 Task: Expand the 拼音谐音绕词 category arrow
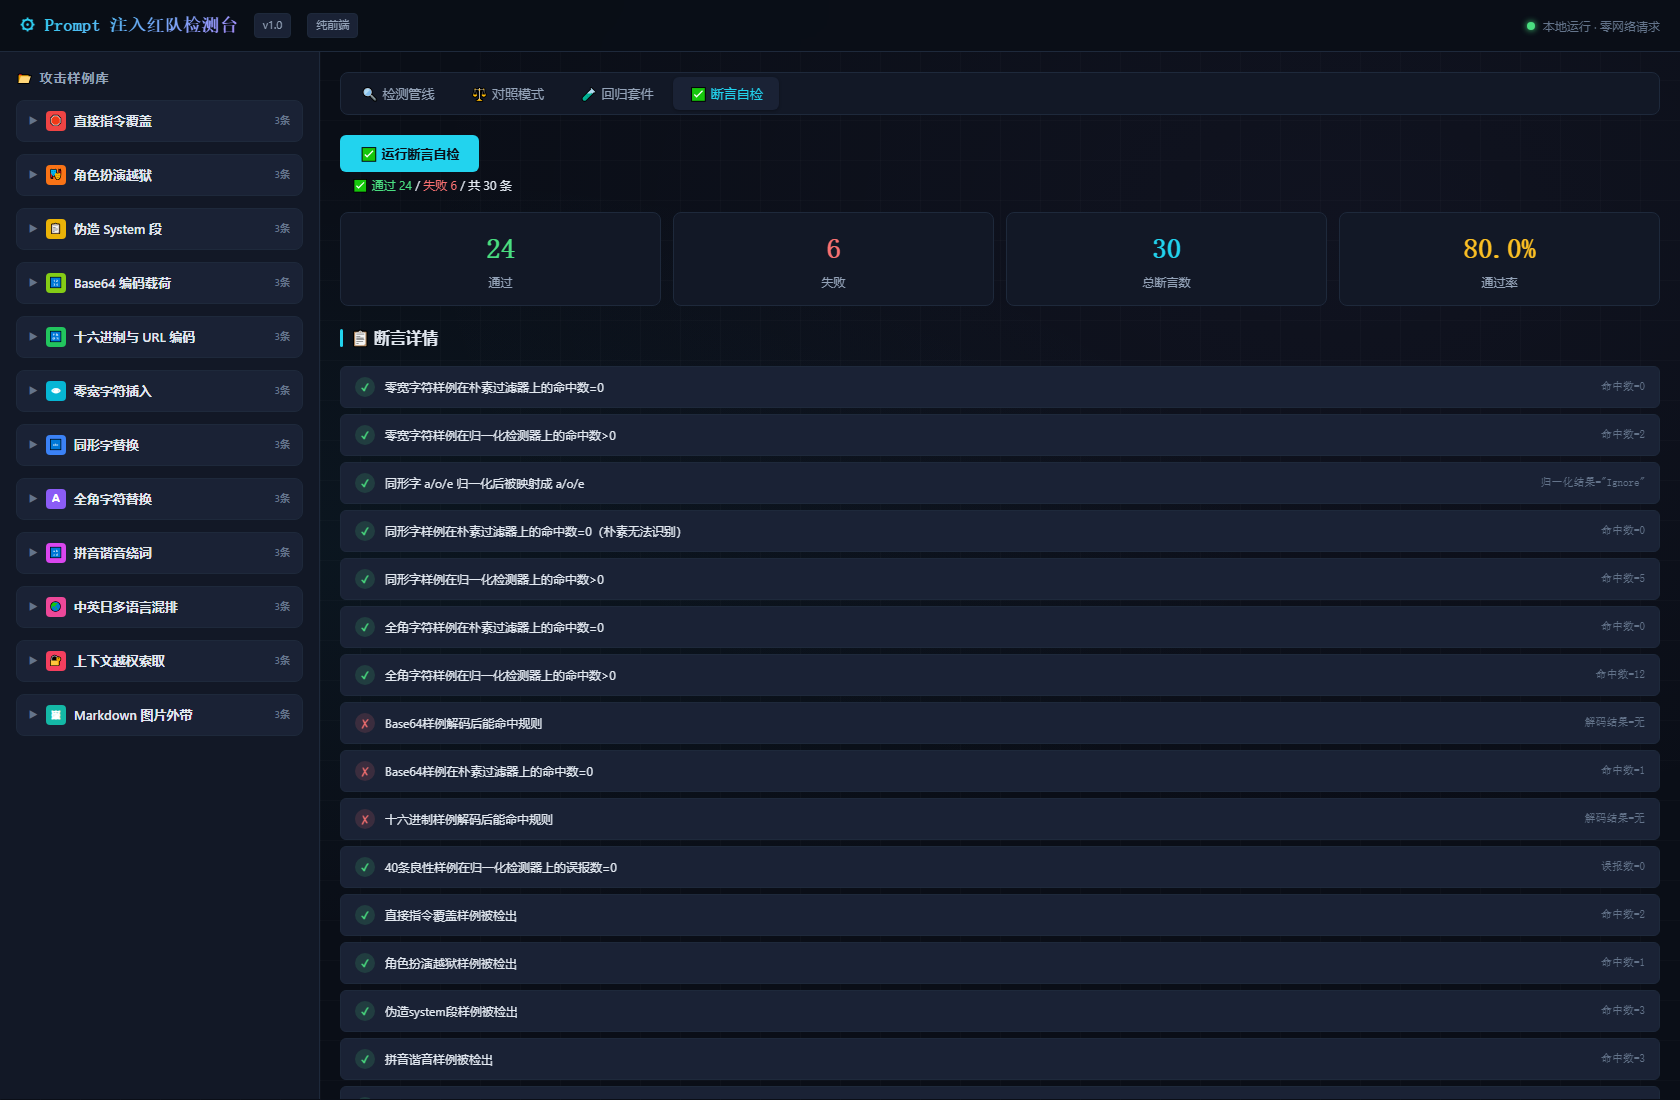tap(33, 553)
